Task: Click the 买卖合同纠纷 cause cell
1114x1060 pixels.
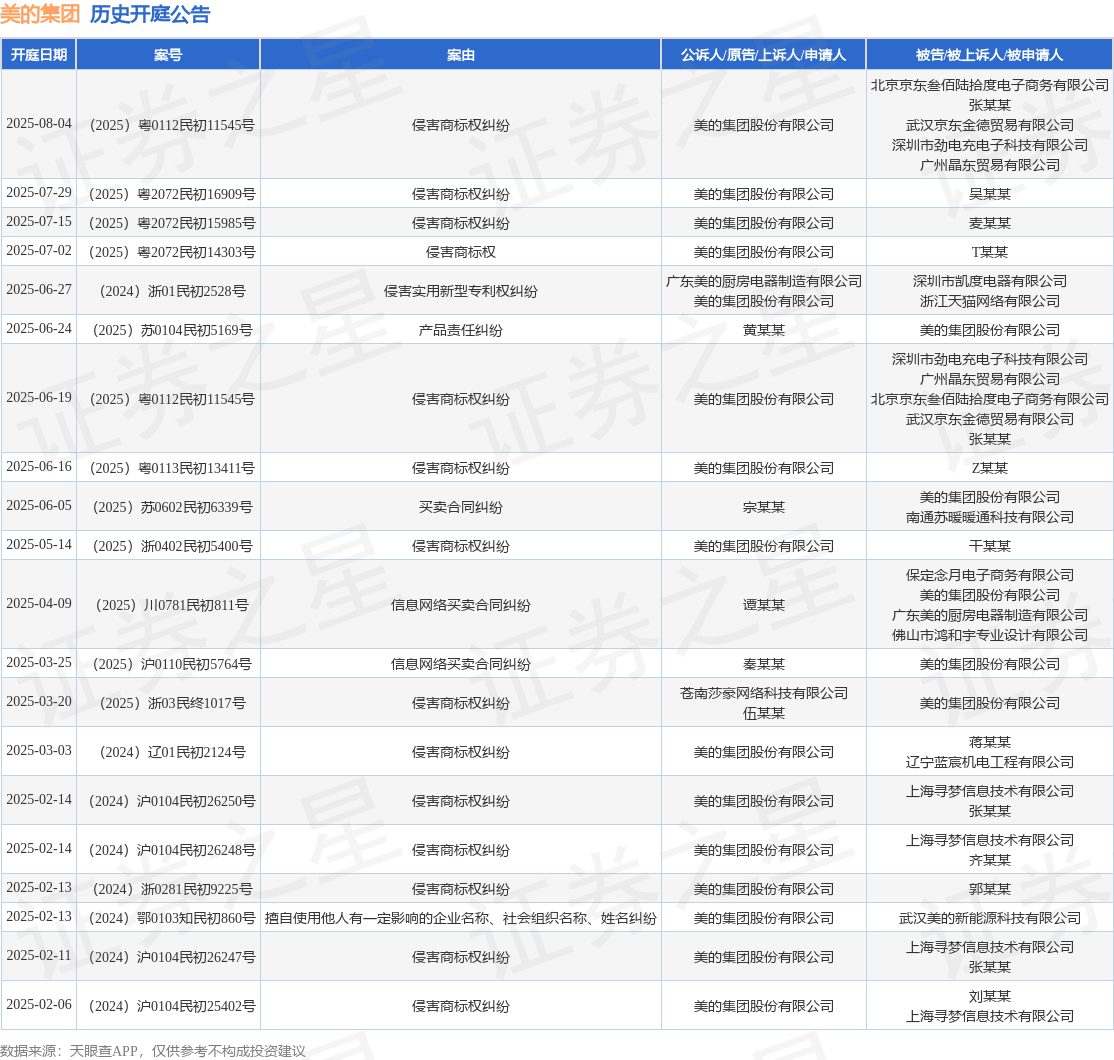Action: (x=460, y=507)
